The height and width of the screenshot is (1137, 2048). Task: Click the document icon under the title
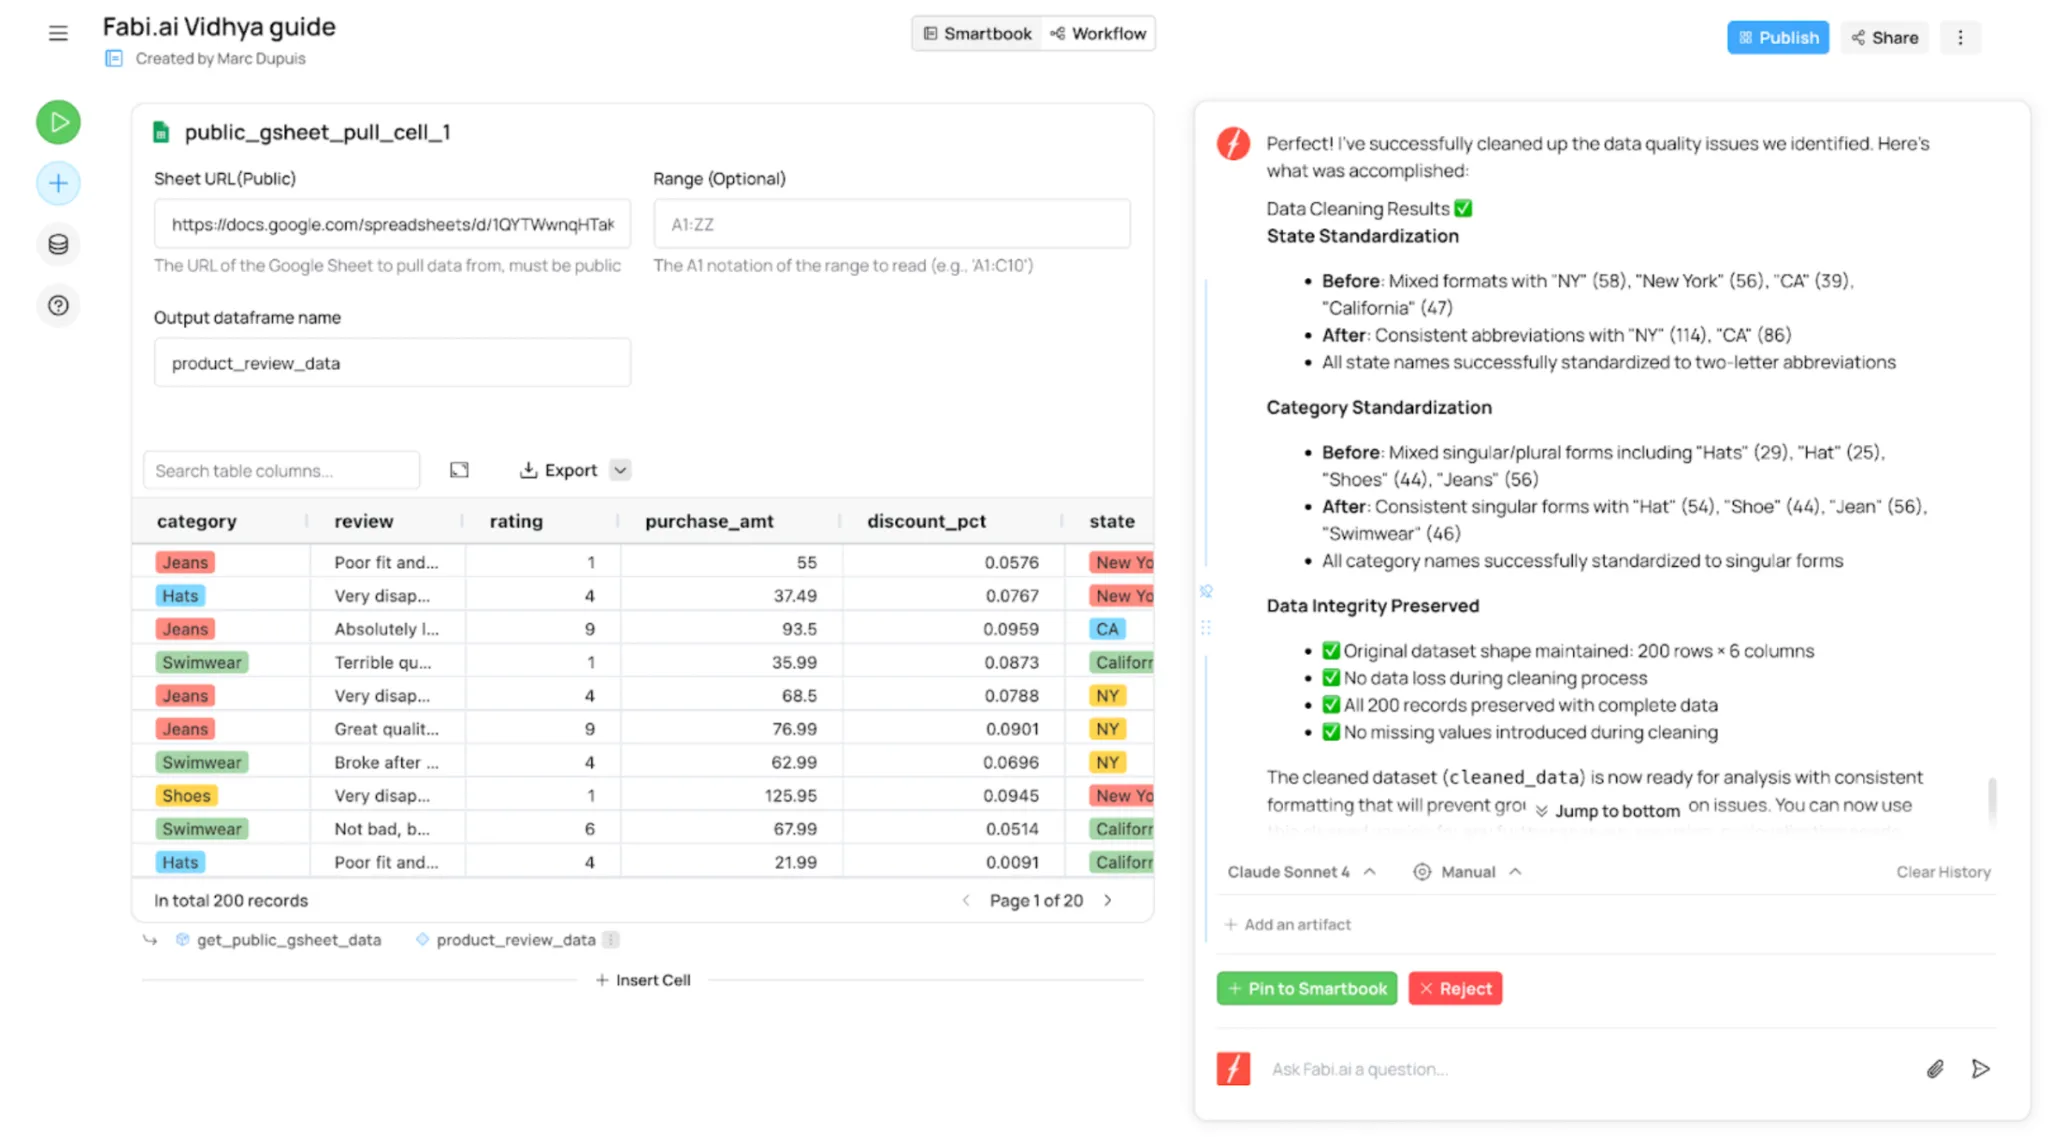(x=114, y=58)
